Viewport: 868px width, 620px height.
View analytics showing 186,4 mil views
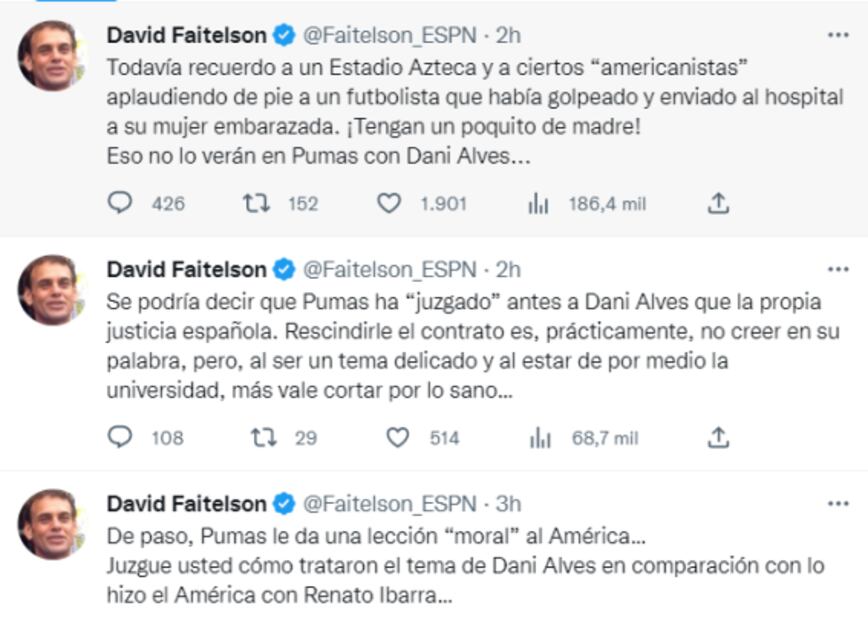(x=540, y=204)
